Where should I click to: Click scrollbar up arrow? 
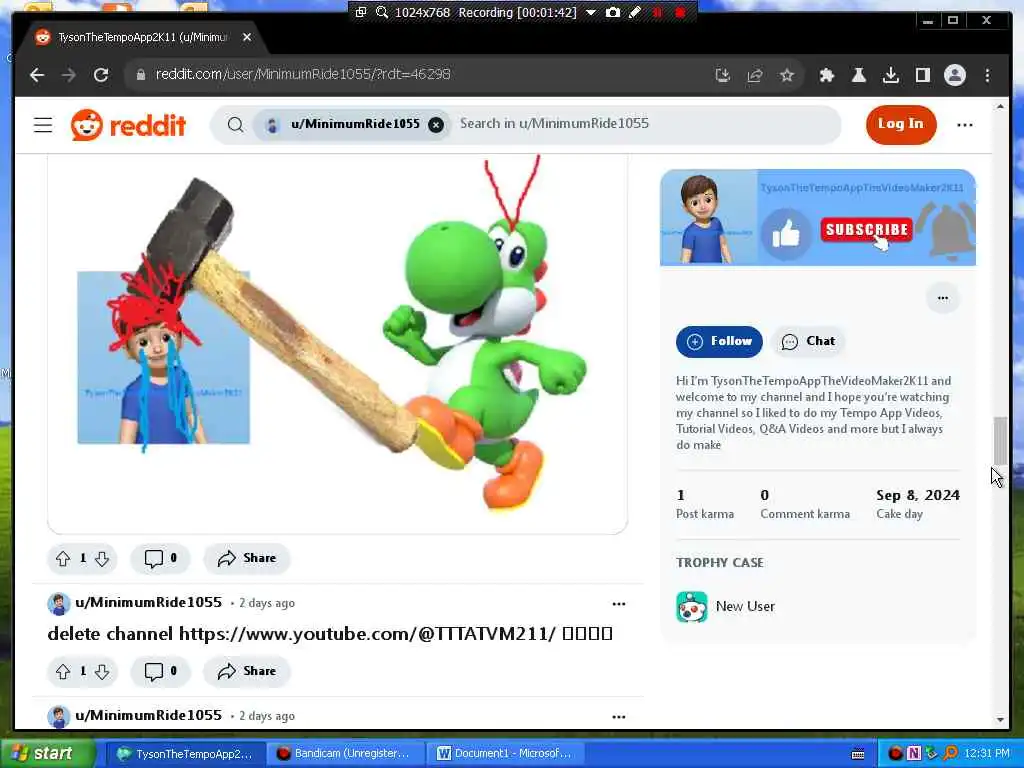1000,106
